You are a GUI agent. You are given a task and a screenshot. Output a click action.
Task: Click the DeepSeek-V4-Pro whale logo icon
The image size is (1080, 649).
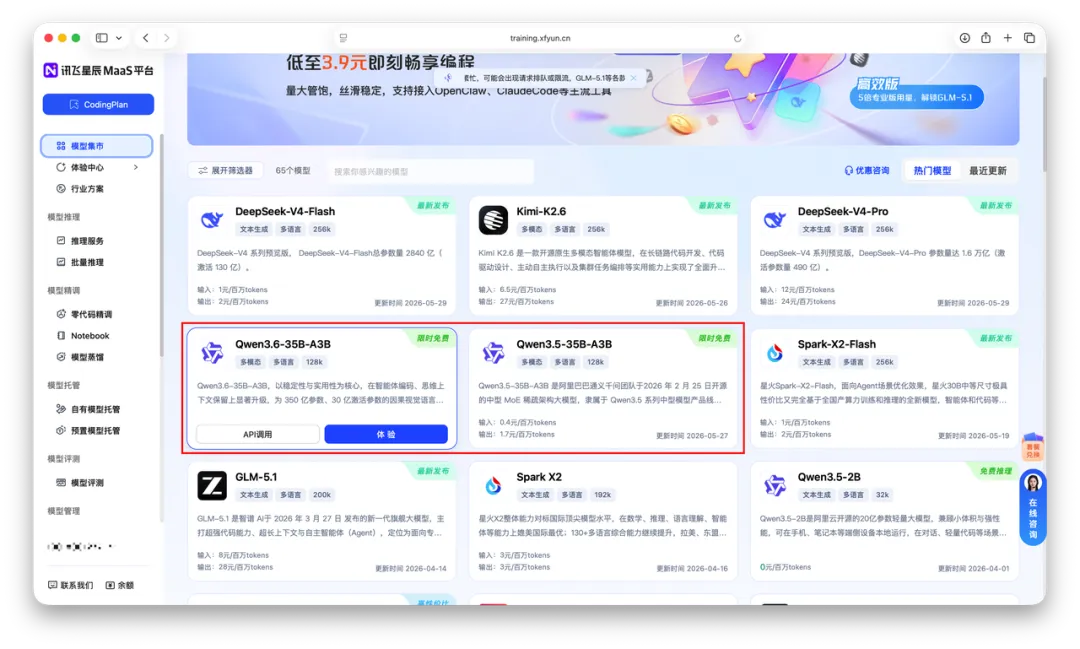[x=775, y=220]
